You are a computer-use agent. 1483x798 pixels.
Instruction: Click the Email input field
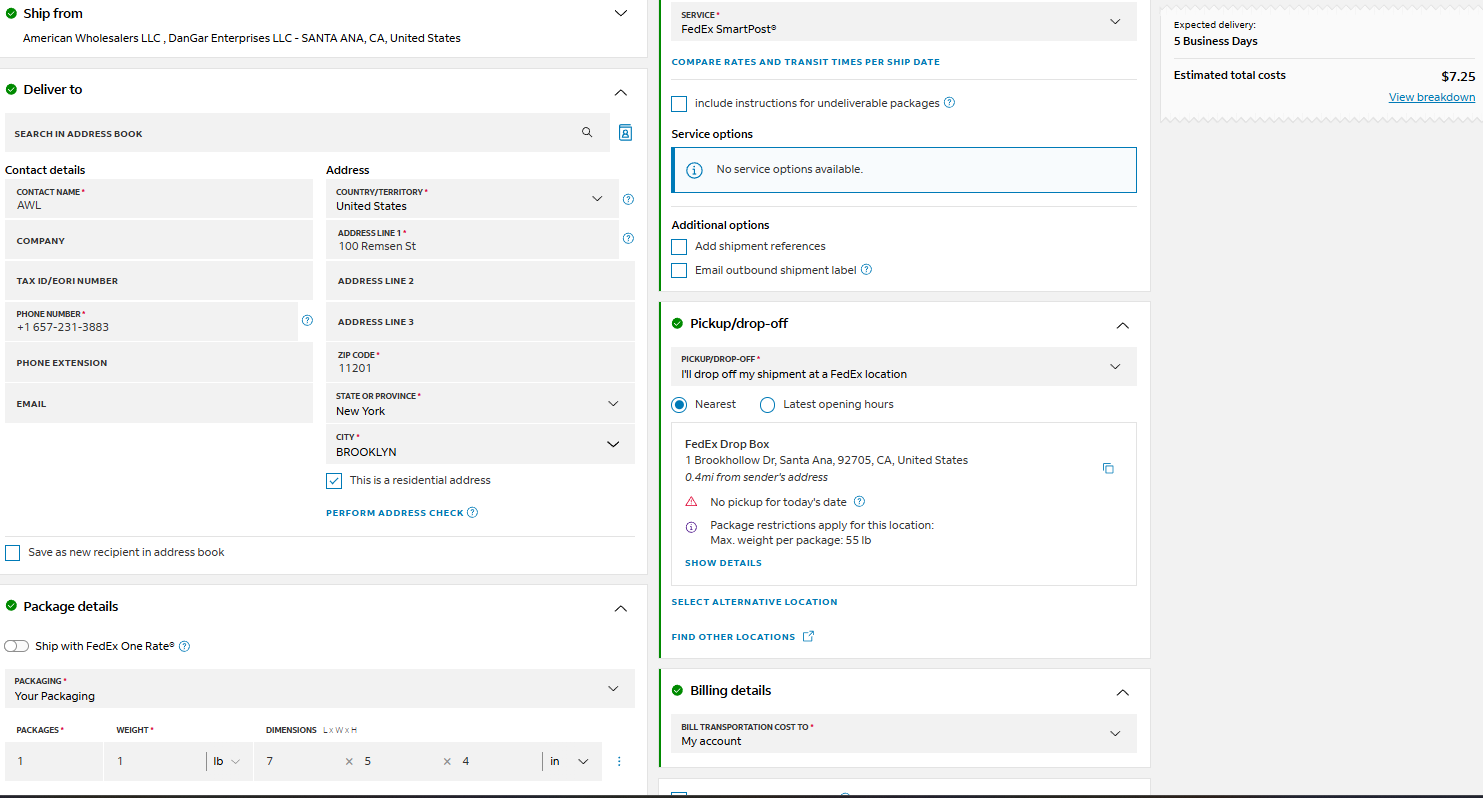click(159, 404)
